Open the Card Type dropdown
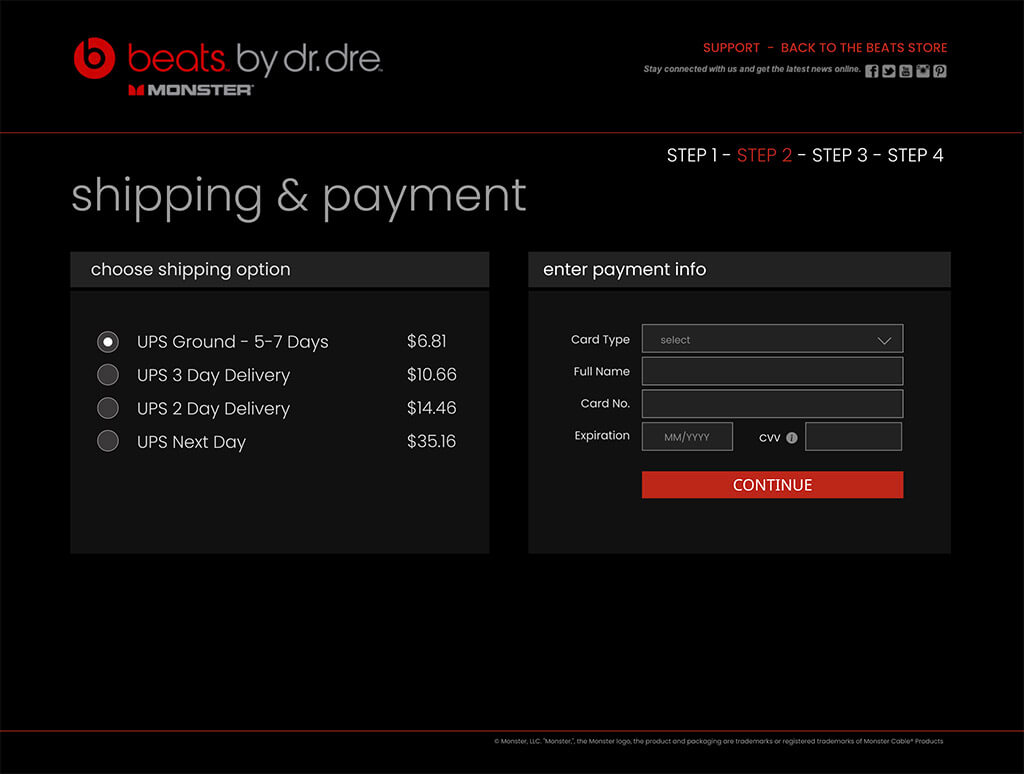Image resolution: width=1024 pixels, height=774 pixels. tap(772, 339)
